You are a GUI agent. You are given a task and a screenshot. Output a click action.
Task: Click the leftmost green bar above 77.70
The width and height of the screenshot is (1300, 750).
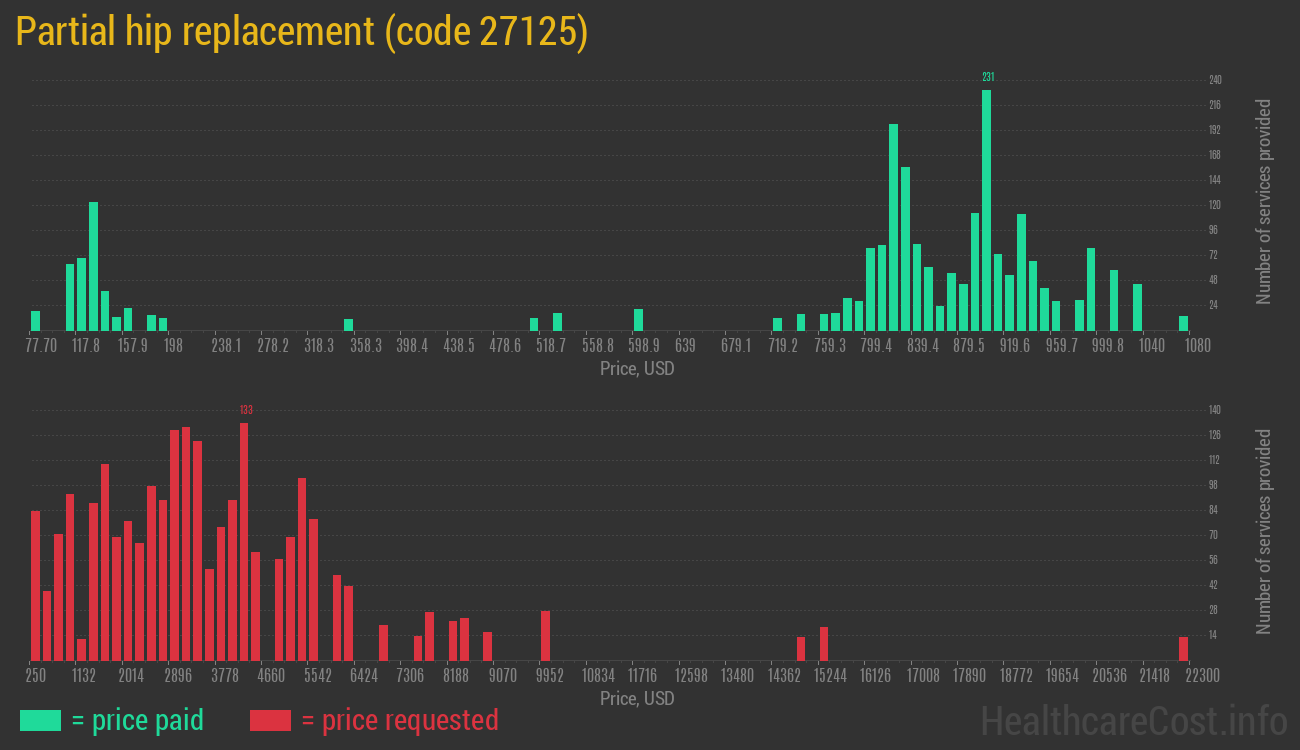coord(36,321)
